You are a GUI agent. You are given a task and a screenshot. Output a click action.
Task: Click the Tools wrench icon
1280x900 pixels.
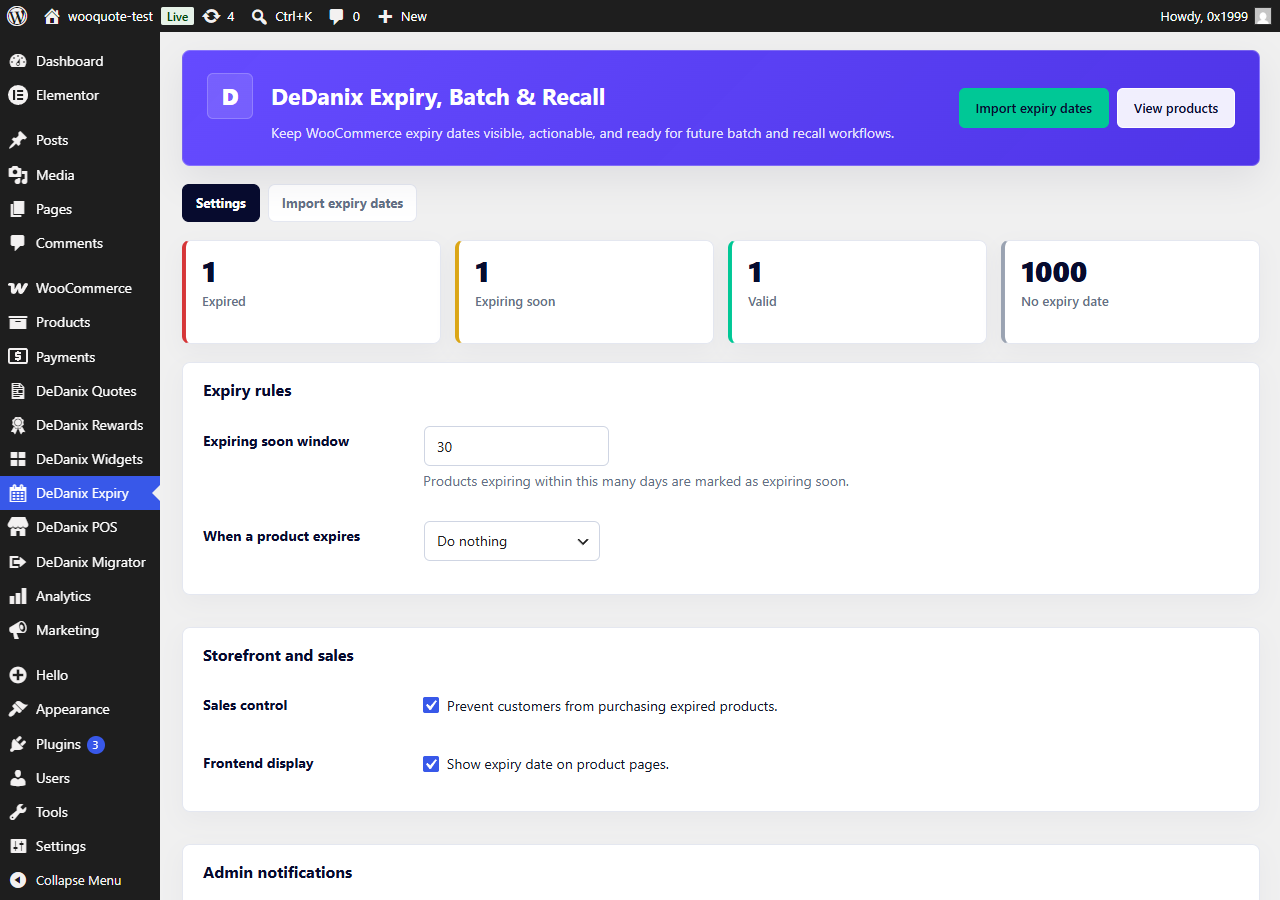click(18, 812)
